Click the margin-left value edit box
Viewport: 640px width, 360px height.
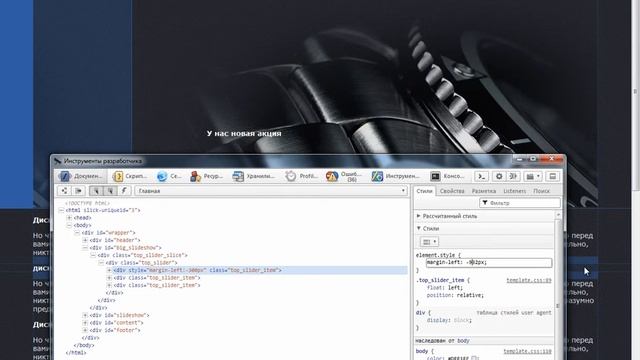click(489, 262)
